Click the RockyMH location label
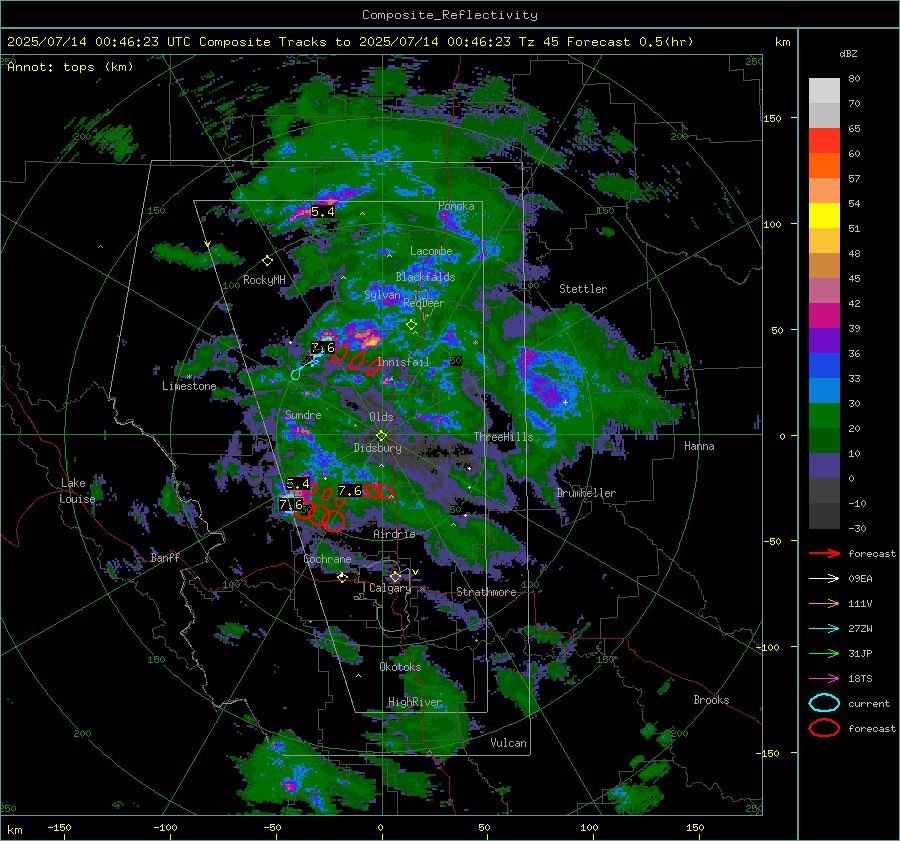Image resolution: width=900 pixels, height=841 pixels. (264, 280)
